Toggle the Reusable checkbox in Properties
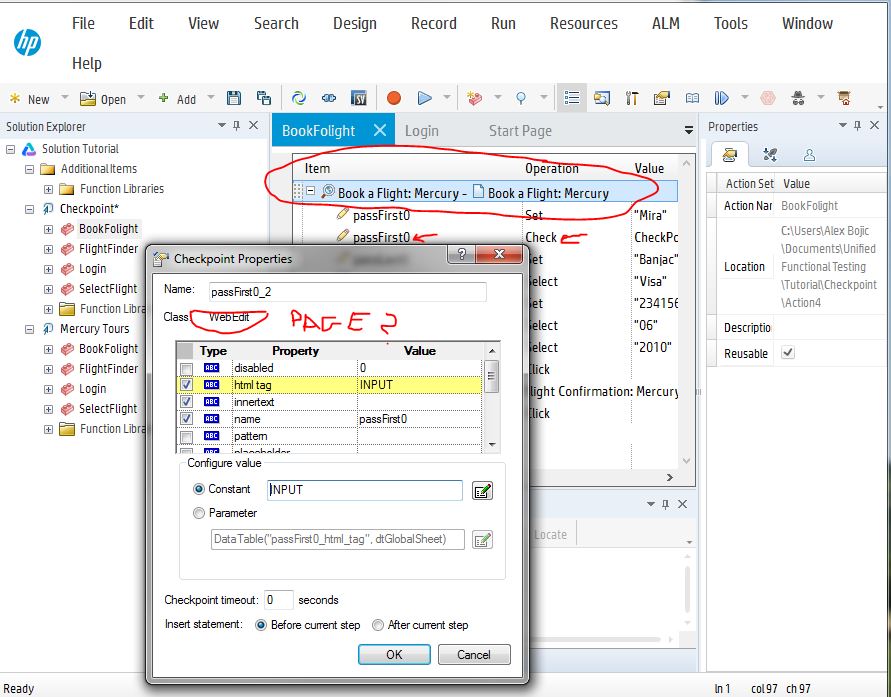Image resolution: width=891 pixels, height=697 pixels. 788,353
